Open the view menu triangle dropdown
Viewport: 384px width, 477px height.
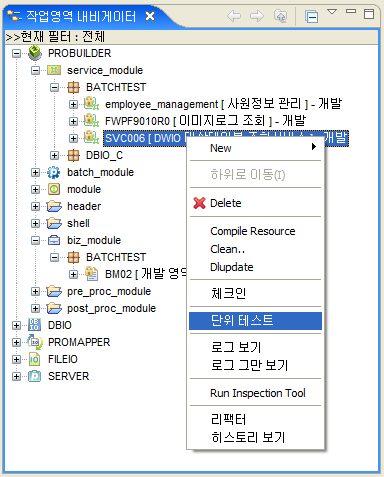[332, 12]
